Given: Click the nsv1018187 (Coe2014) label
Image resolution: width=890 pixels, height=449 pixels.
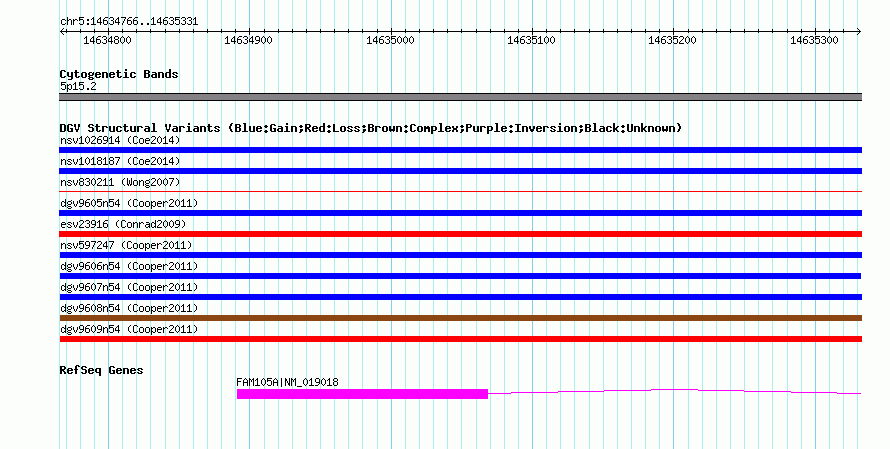Looking at the screenshot, I should 120,161.
